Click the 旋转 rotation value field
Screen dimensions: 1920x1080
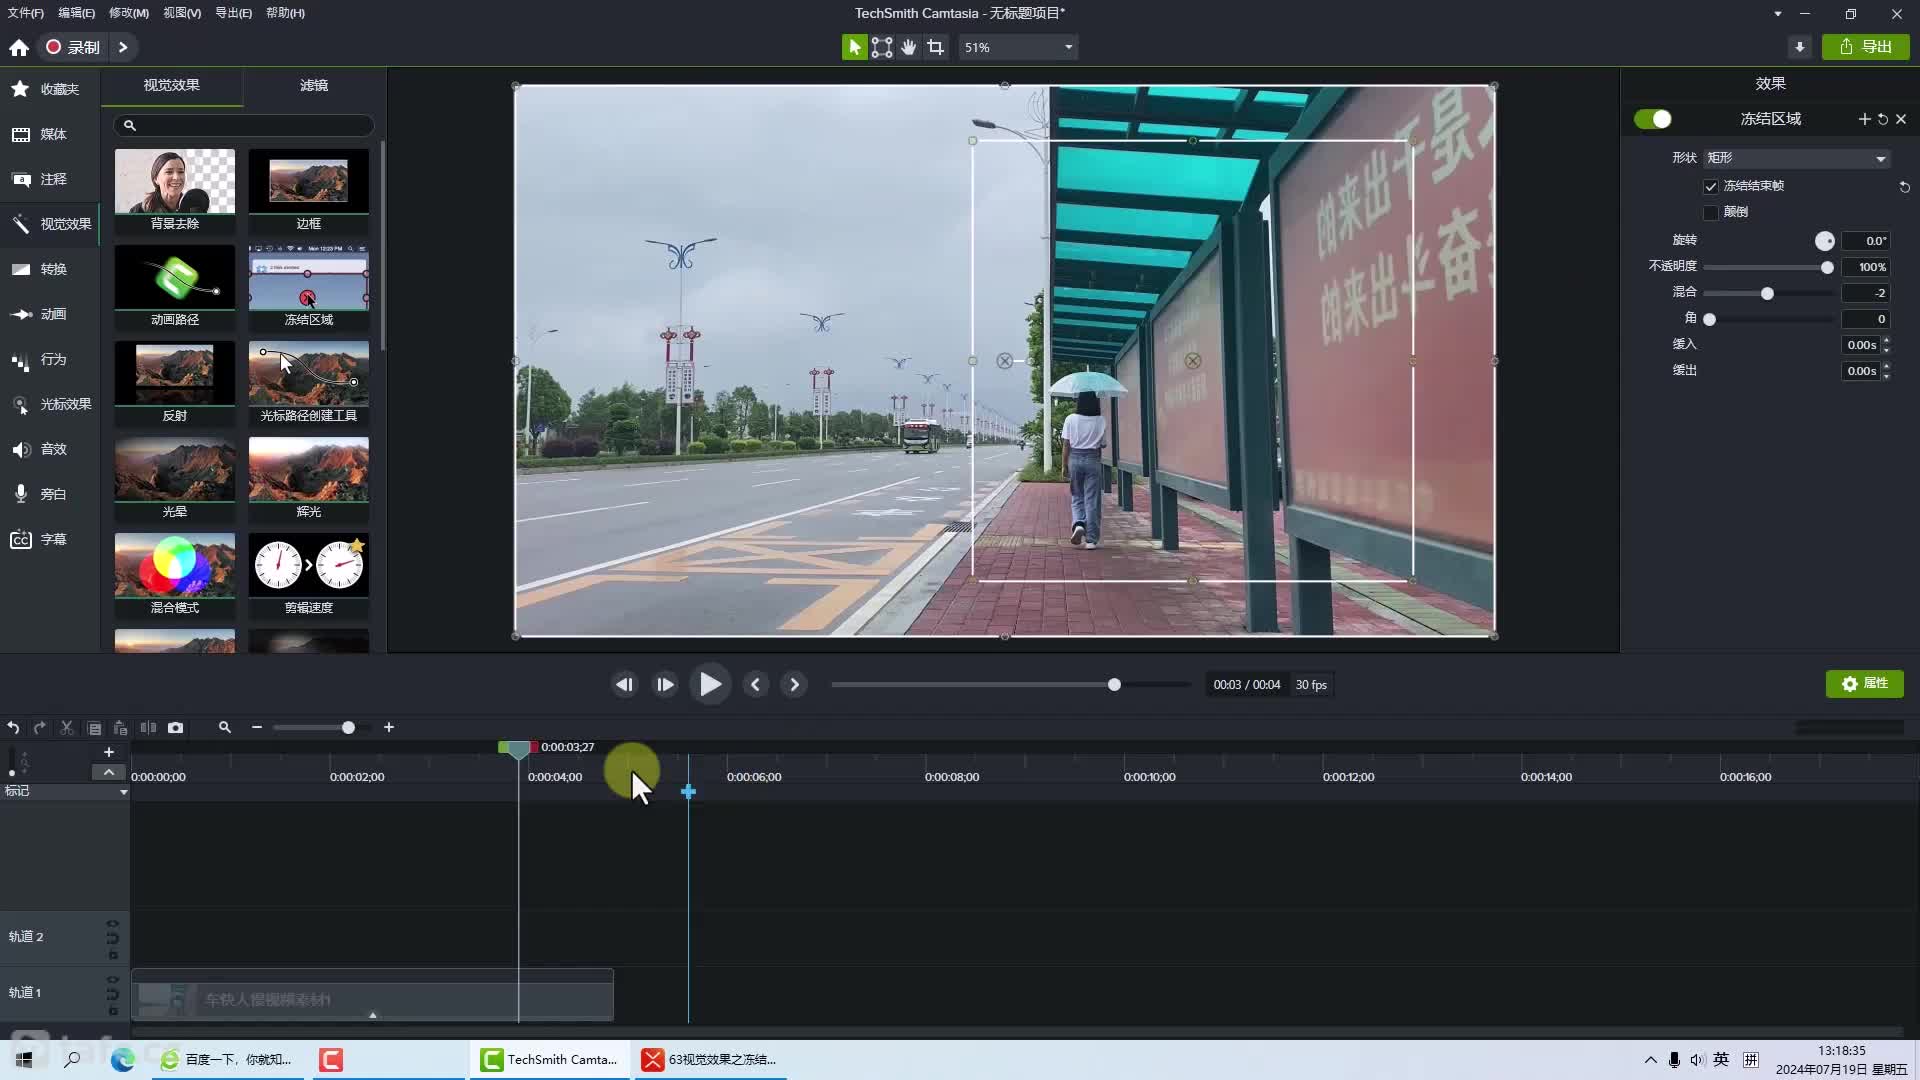pyautogui.click(x=1866, y=241)
